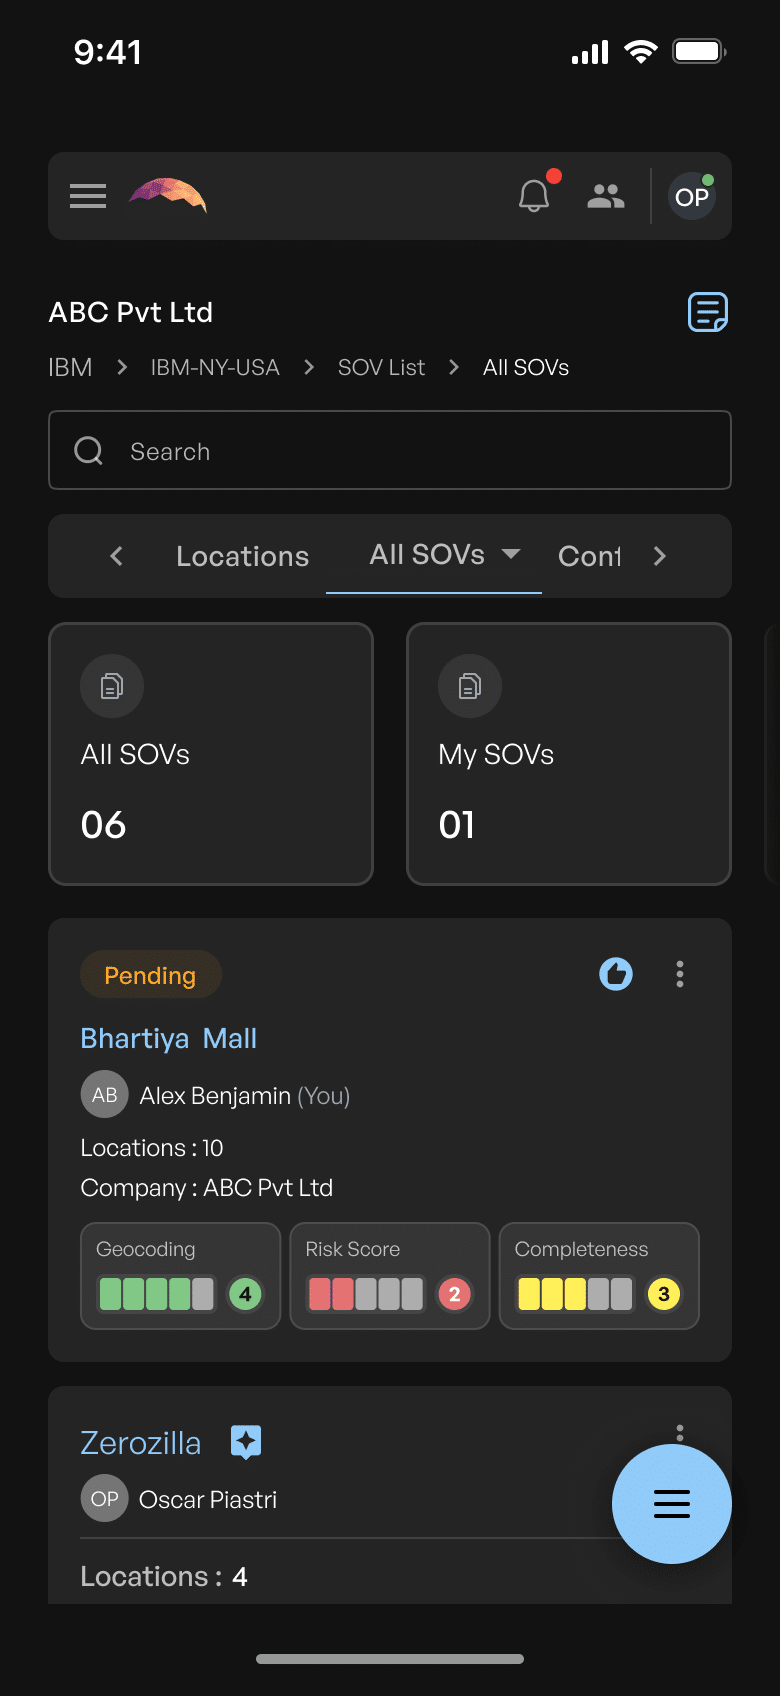Select the My SOVs summary card

tap(569, 754)
